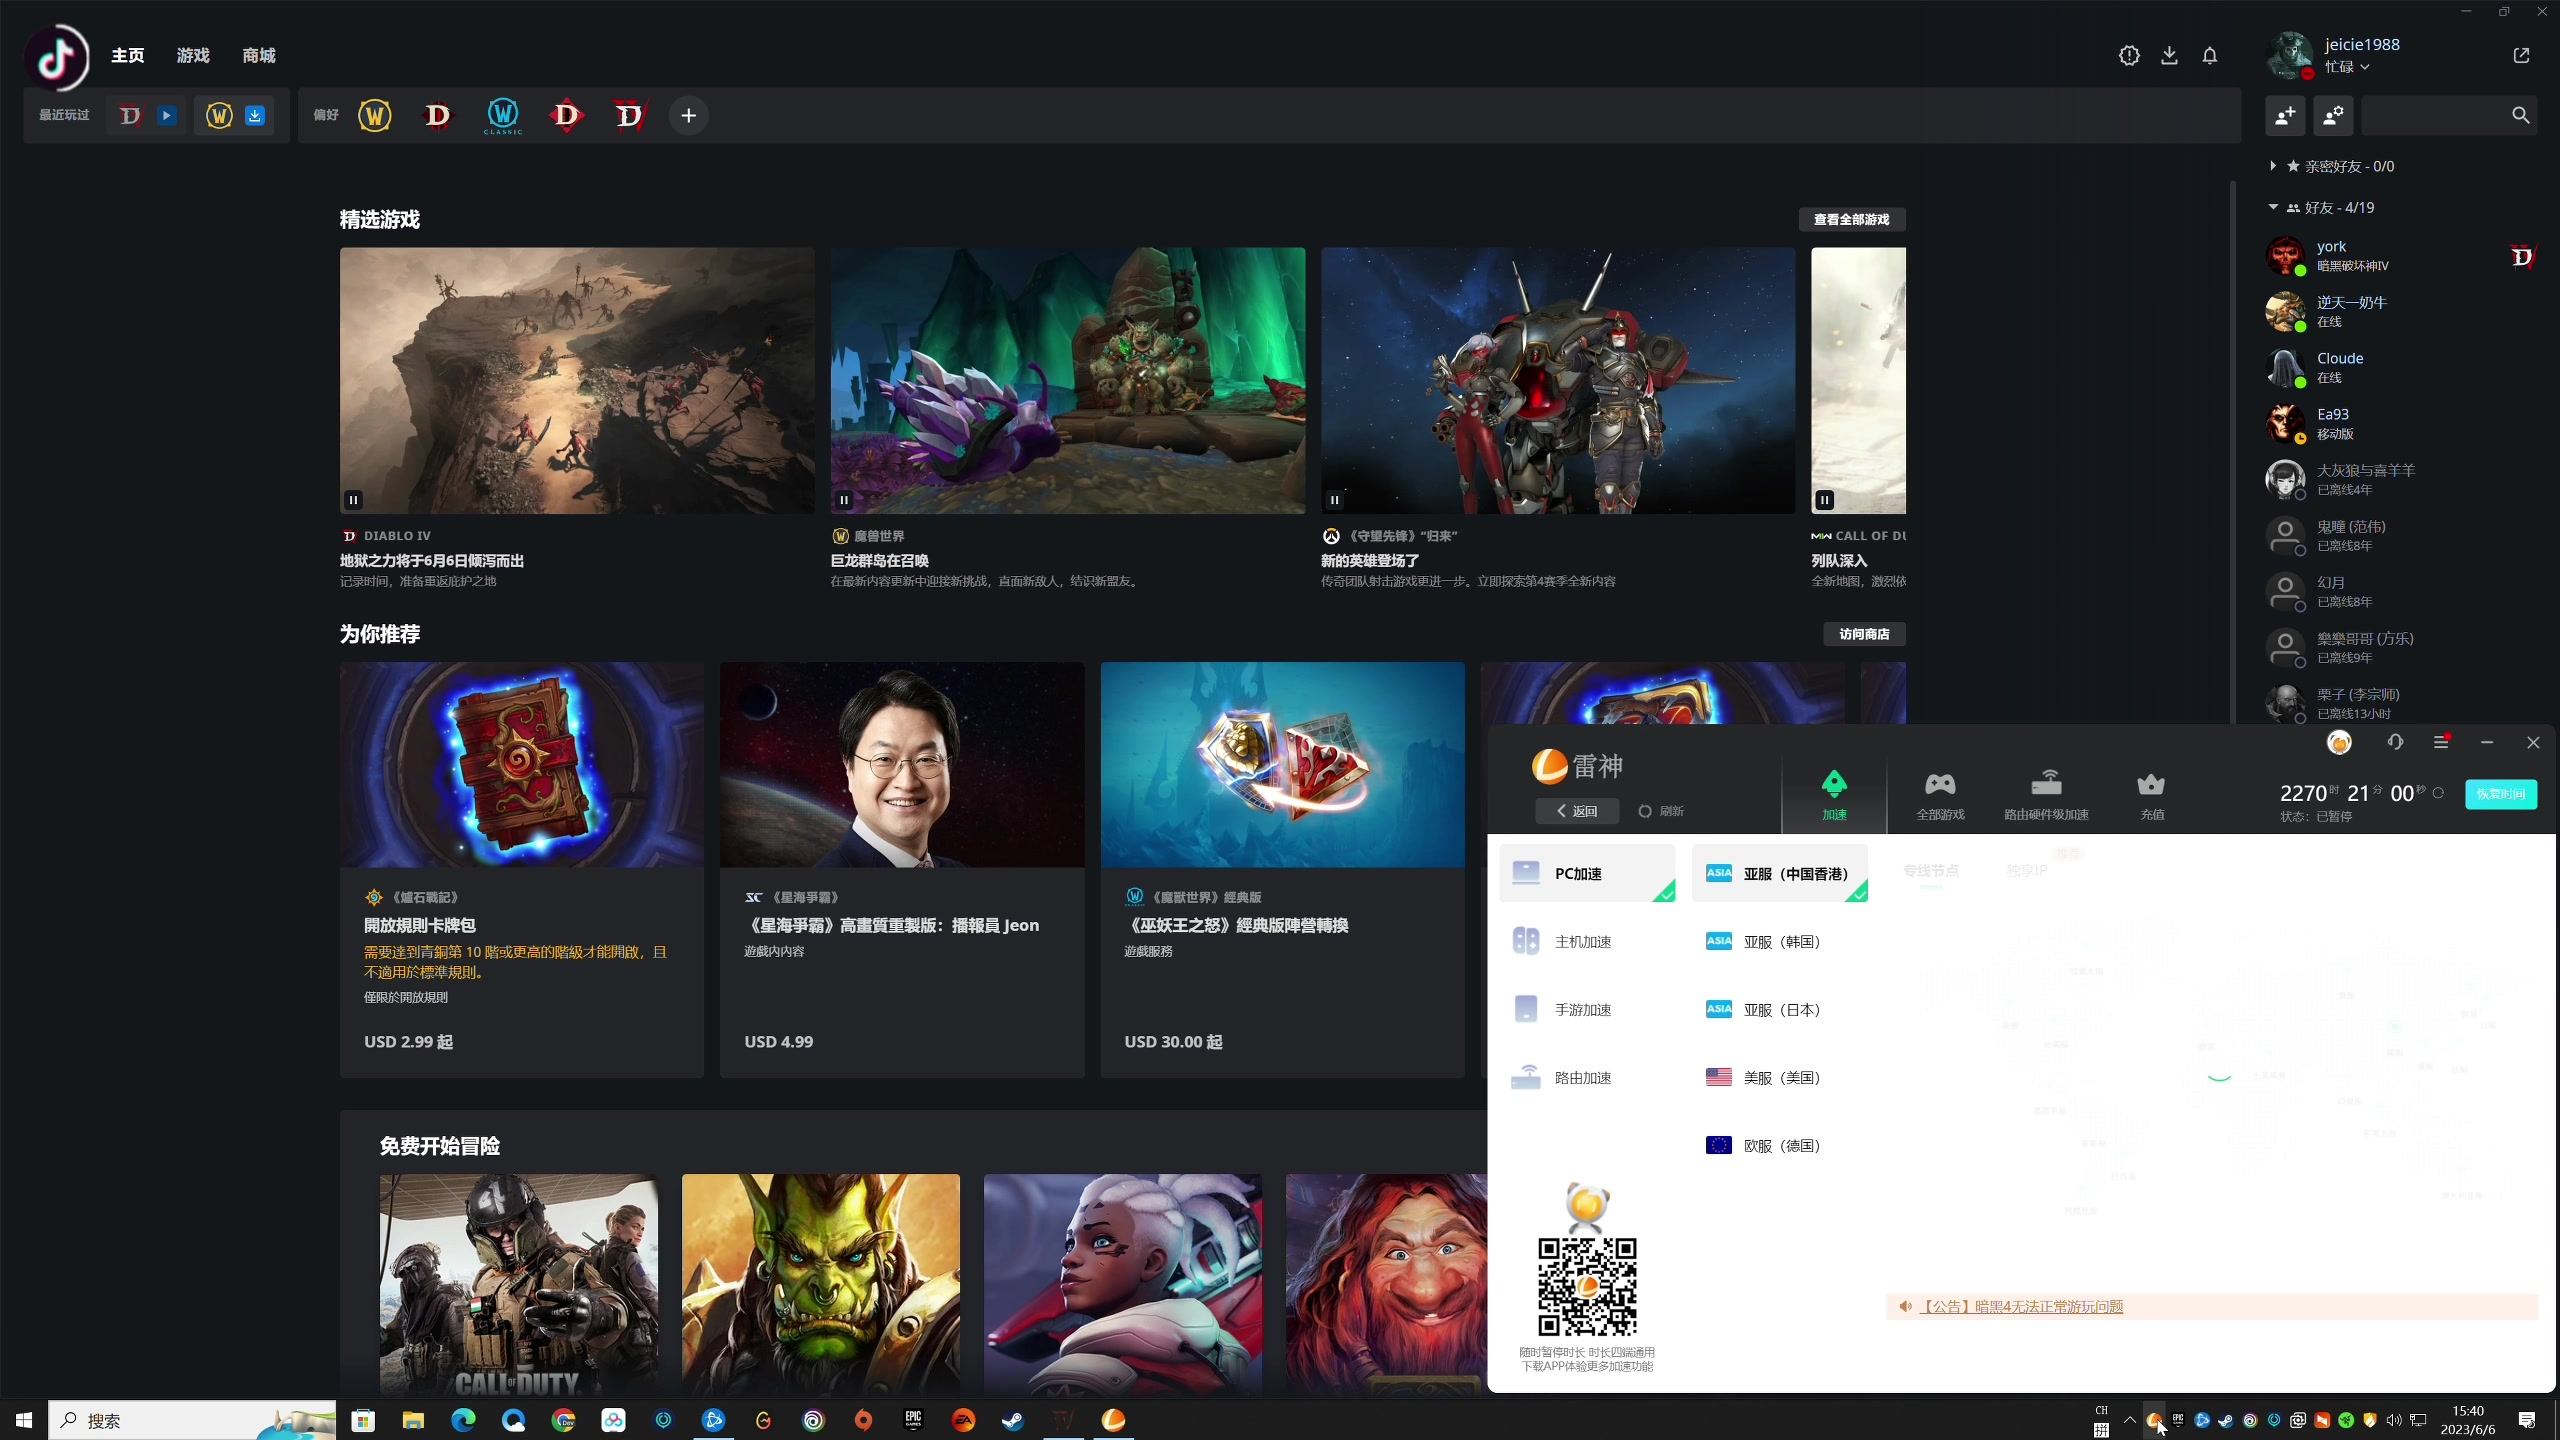Expand the 亲密好友 group

(2273, 166)
